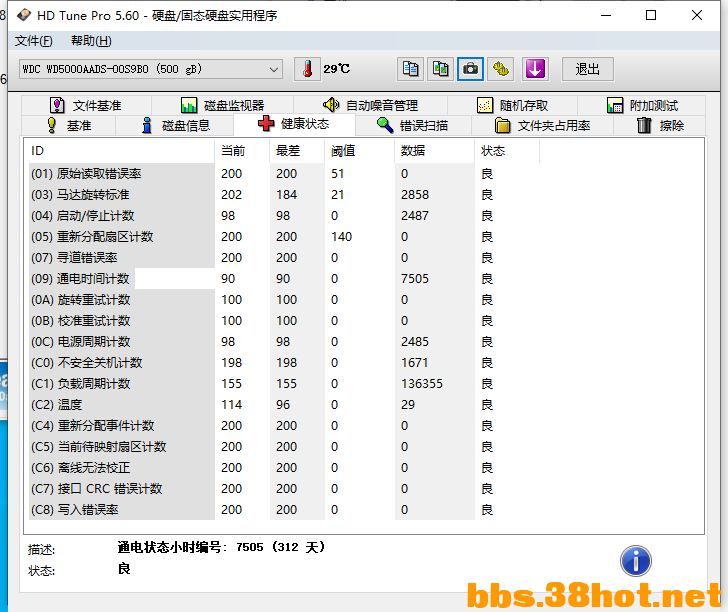Maximize the HD Tune Pro window
Screen dimensions: 728x612
pos(651,15)
